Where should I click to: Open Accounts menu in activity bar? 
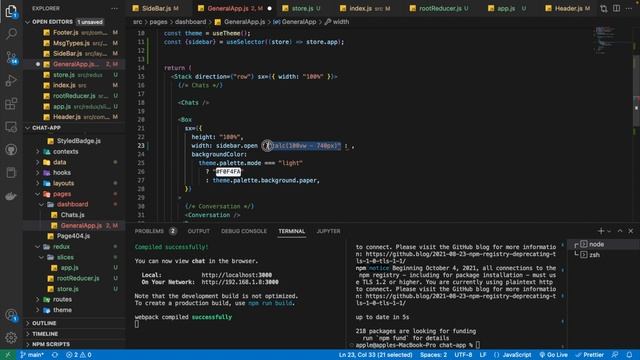(11, 315)
